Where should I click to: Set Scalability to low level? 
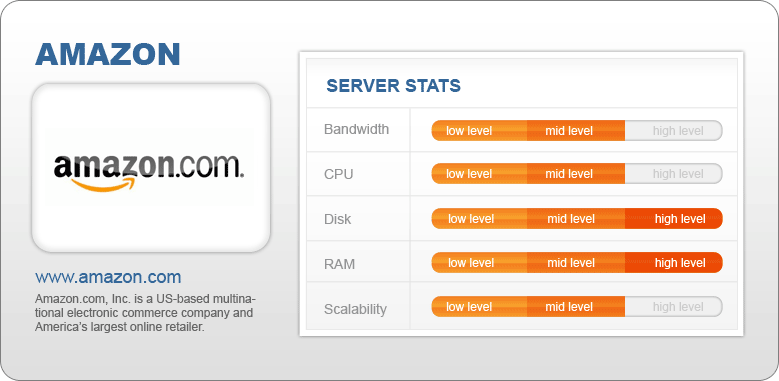pyautogui.click(x=479, y=306)
